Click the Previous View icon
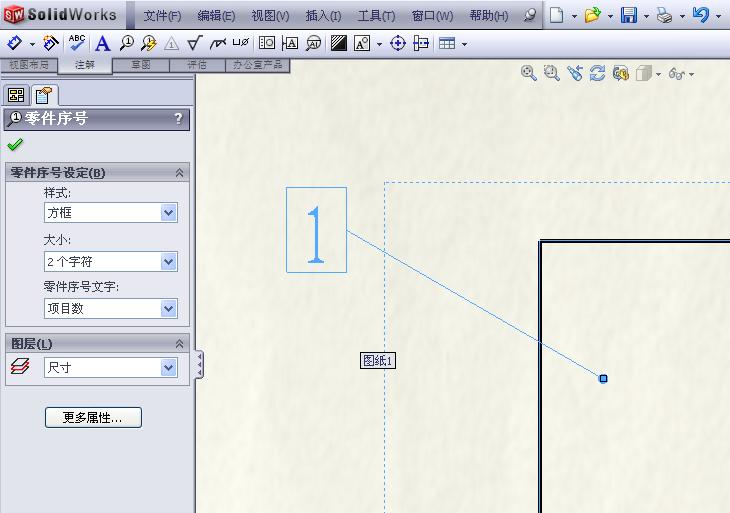Viewport: 730px width, 513px height. (575, 73)
